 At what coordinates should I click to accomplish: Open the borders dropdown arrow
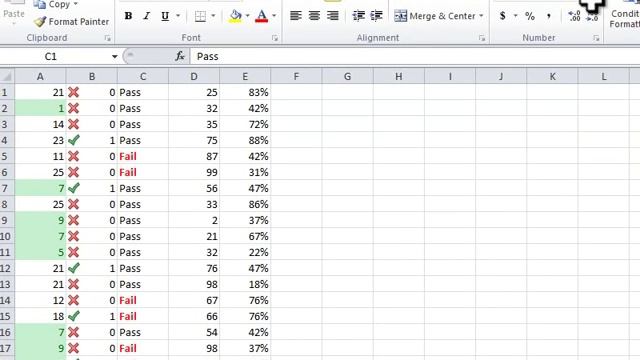point(213,16)
